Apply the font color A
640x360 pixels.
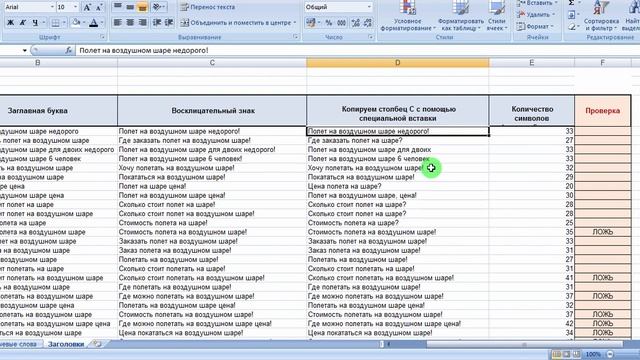tap(93, 22)
